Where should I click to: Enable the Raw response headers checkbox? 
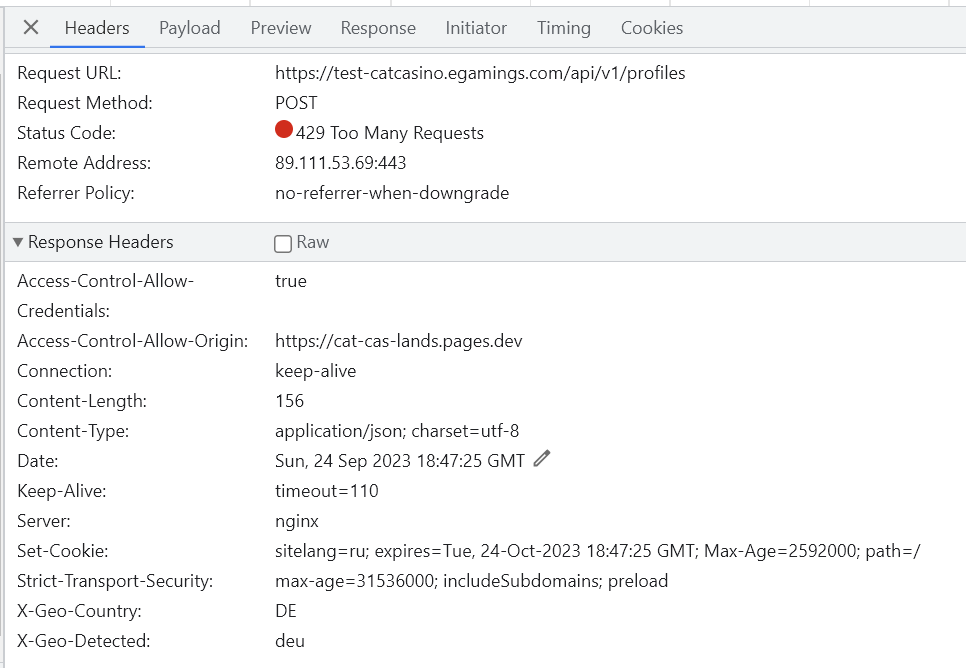(x=283, y=243)
